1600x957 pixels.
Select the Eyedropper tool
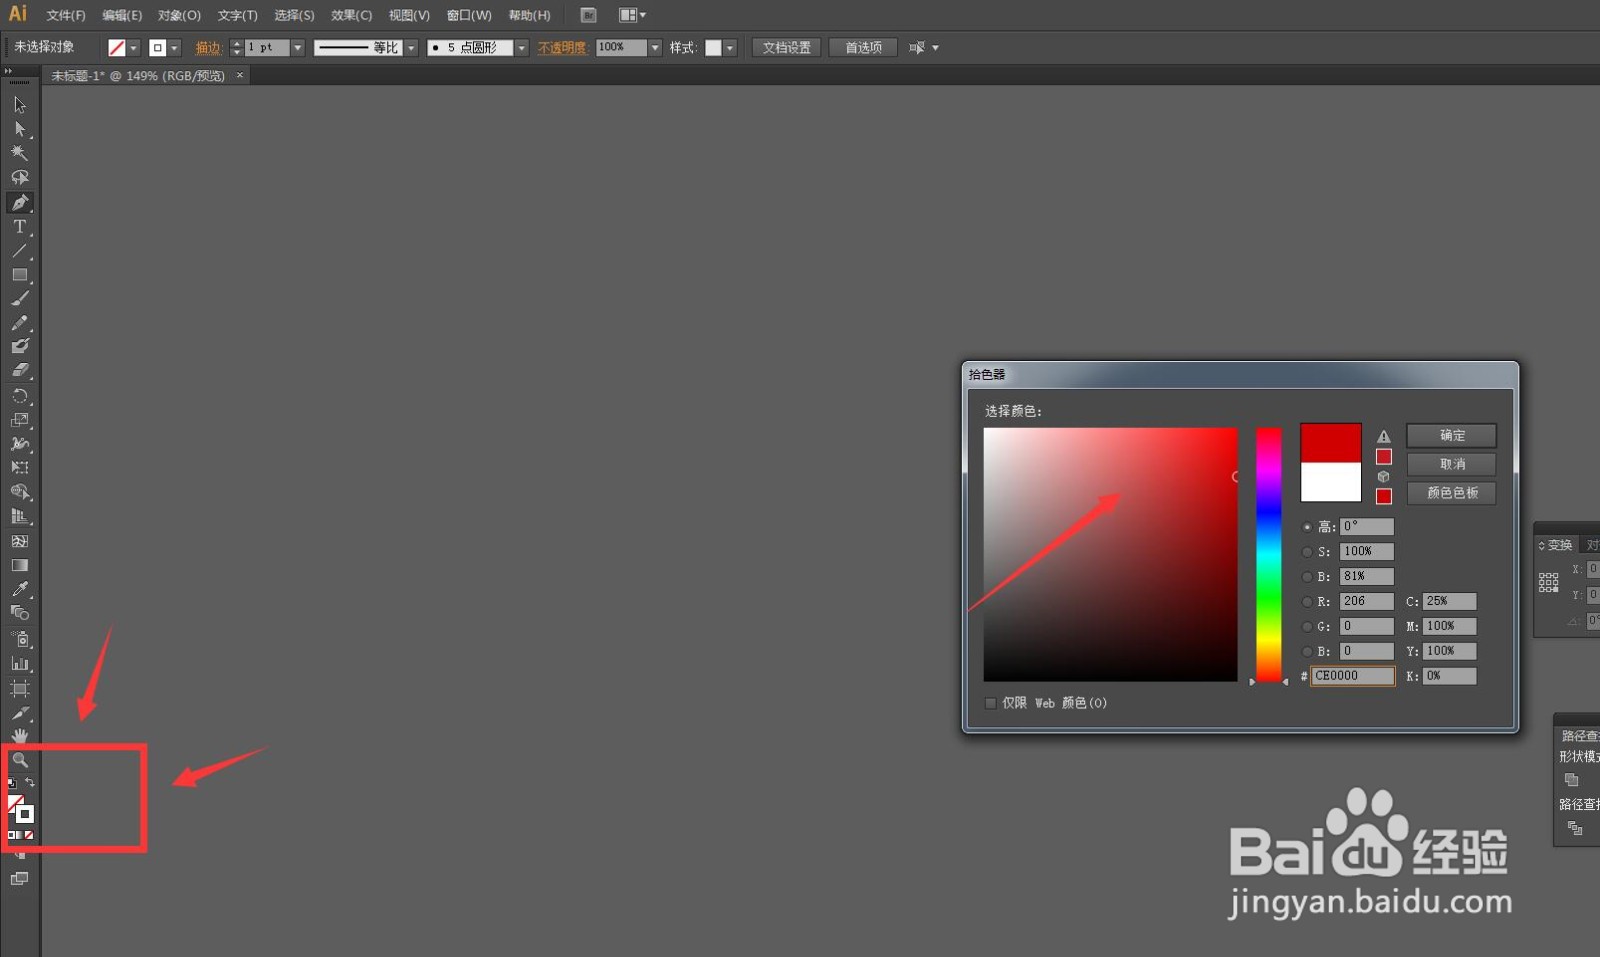click(20, 589)
